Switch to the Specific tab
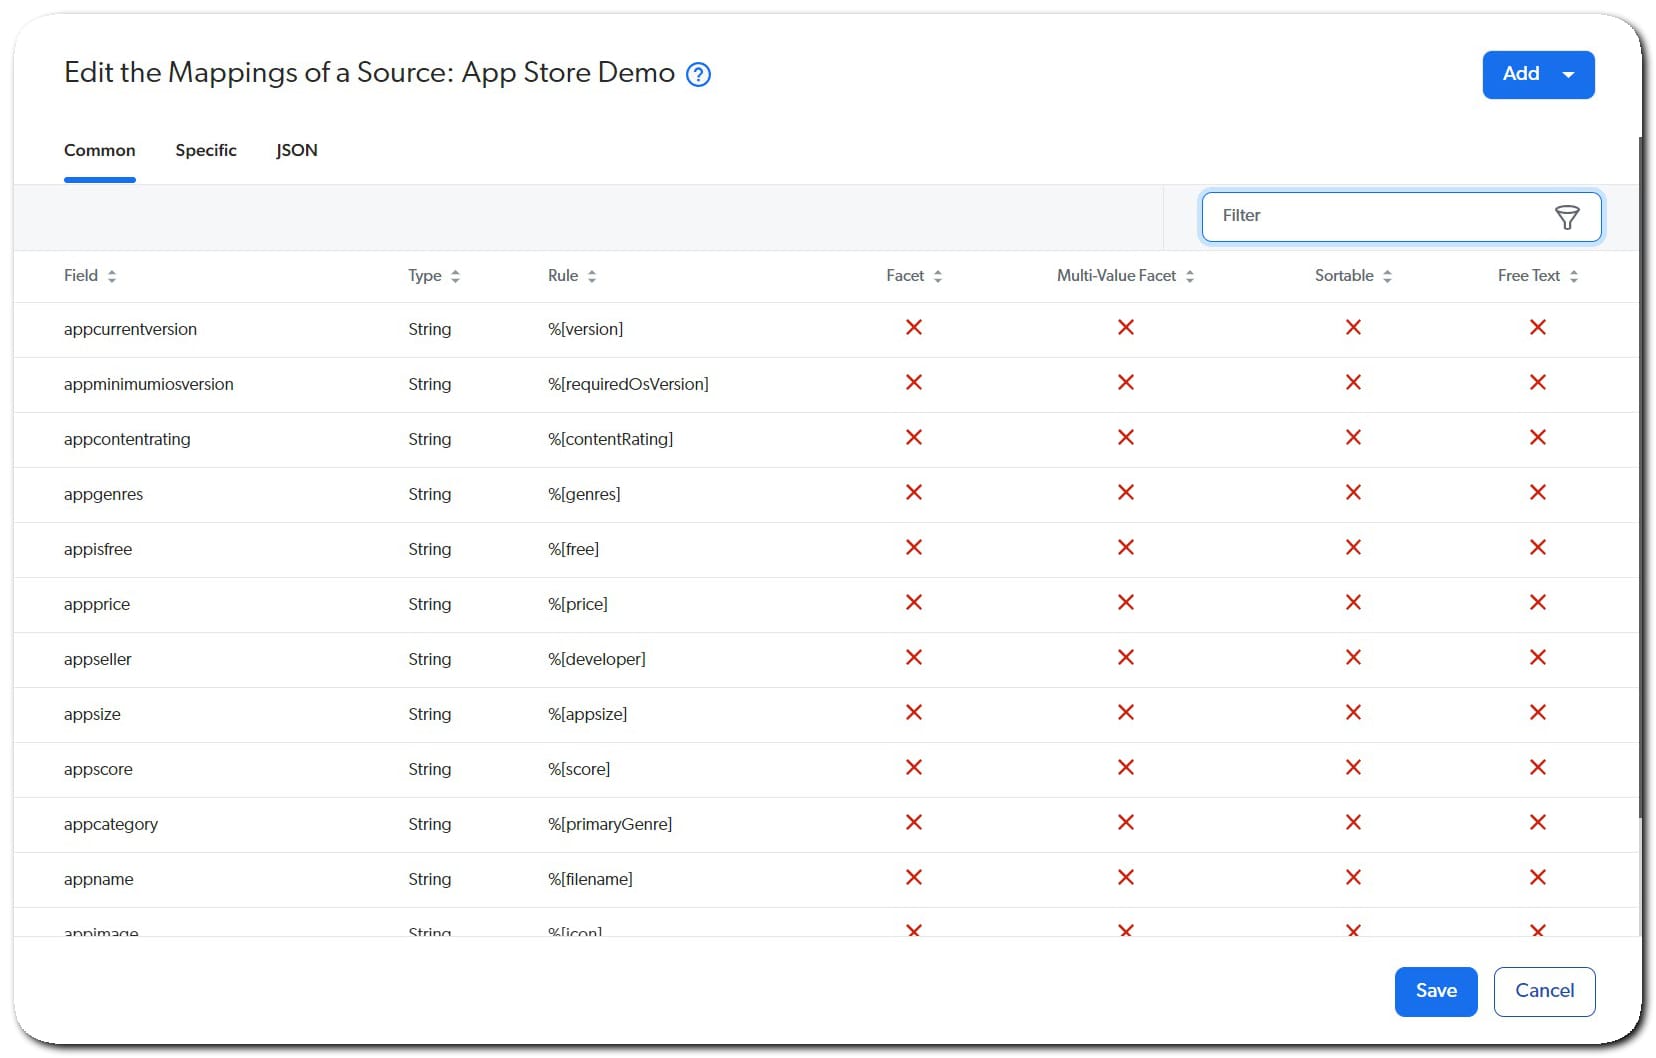 tap(206, 150)
